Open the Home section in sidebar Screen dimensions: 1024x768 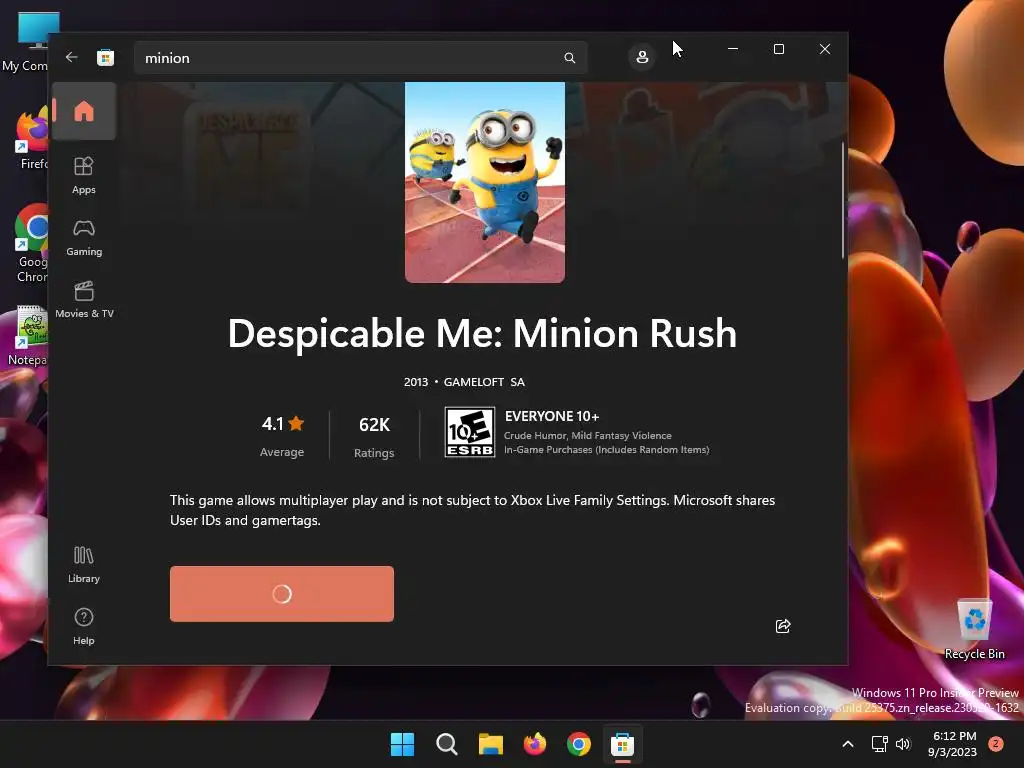(84, 111)
